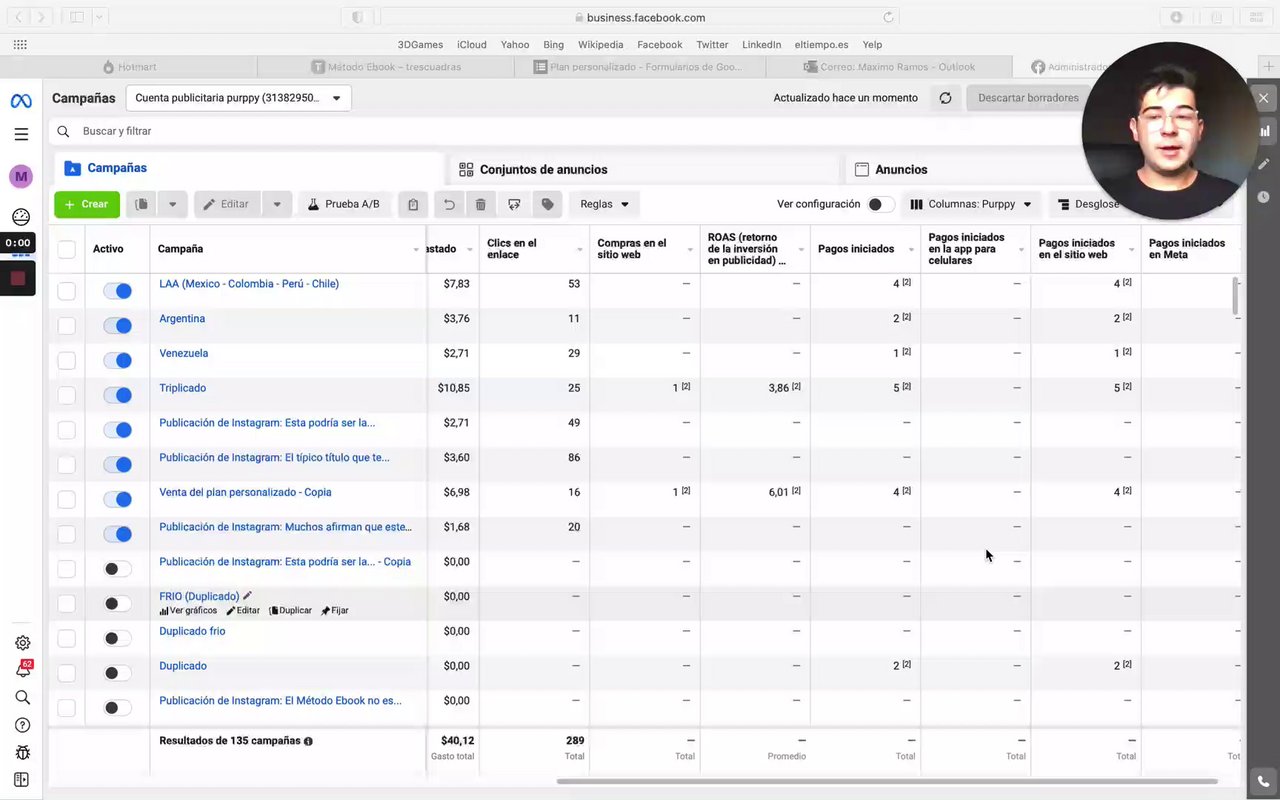
Task: Switch to Método Ebook – trescuadras browser tab
Action: click(385, 67)
